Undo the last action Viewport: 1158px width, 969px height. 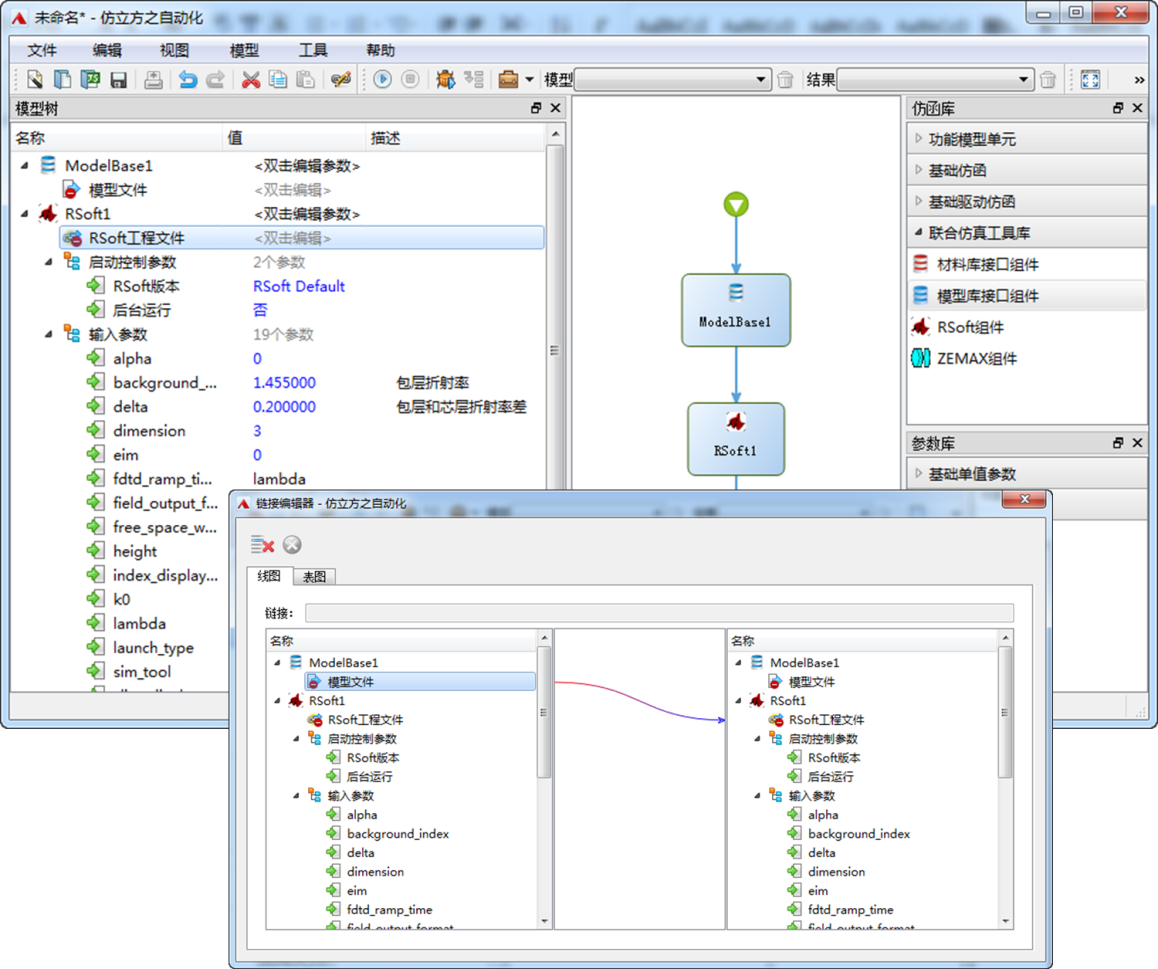(x=188, y=80)
